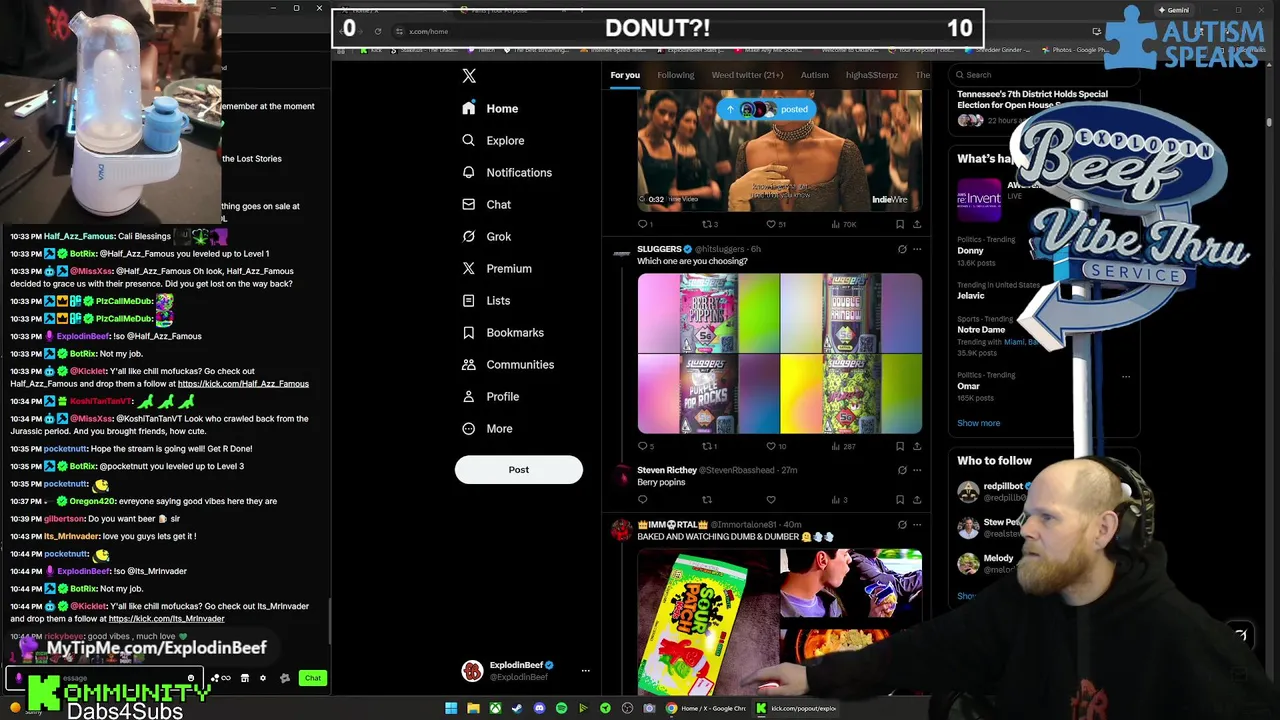Share Steven Ricthey's post
Image resolution: width=1280 pixels, height=720 pixels.
point(917,500)
